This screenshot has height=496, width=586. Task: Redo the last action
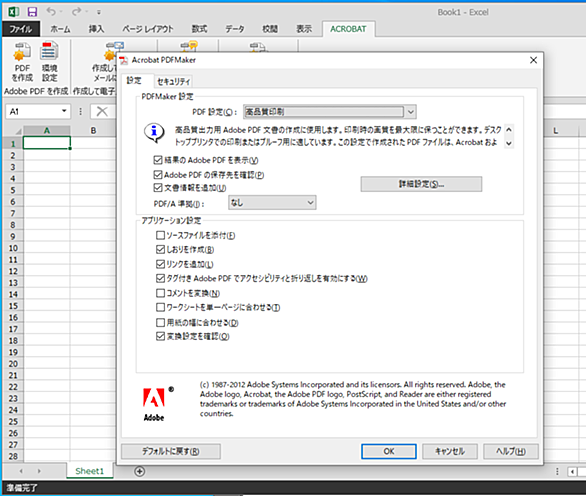77,12
